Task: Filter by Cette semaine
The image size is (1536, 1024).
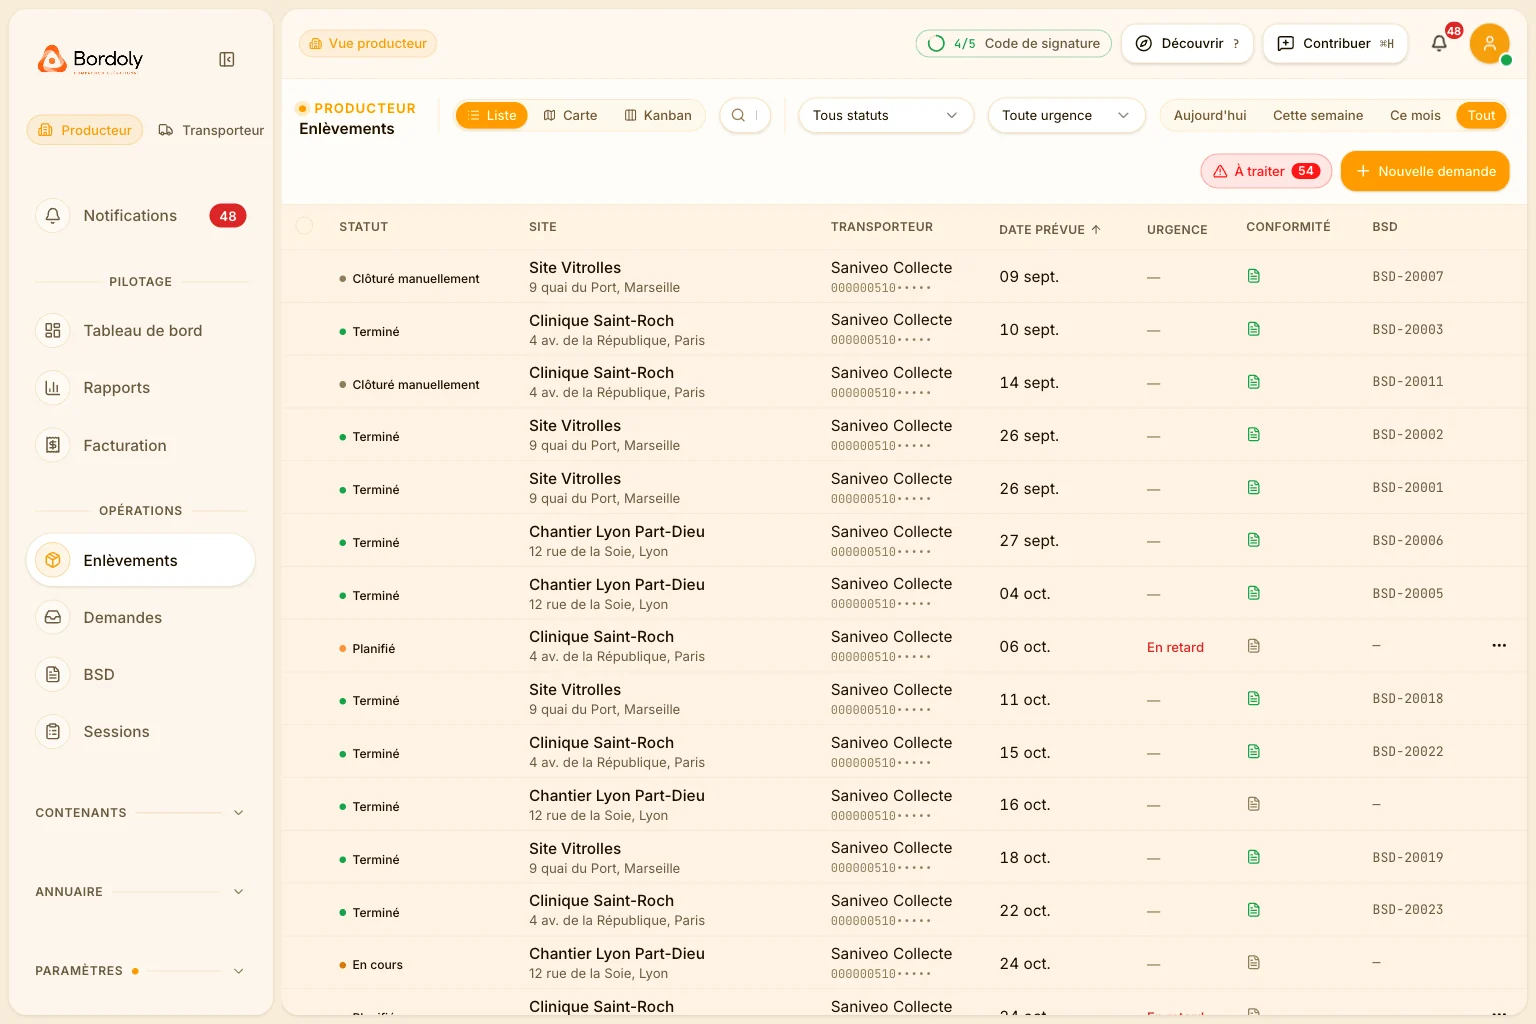Action: coord(1317,115)
